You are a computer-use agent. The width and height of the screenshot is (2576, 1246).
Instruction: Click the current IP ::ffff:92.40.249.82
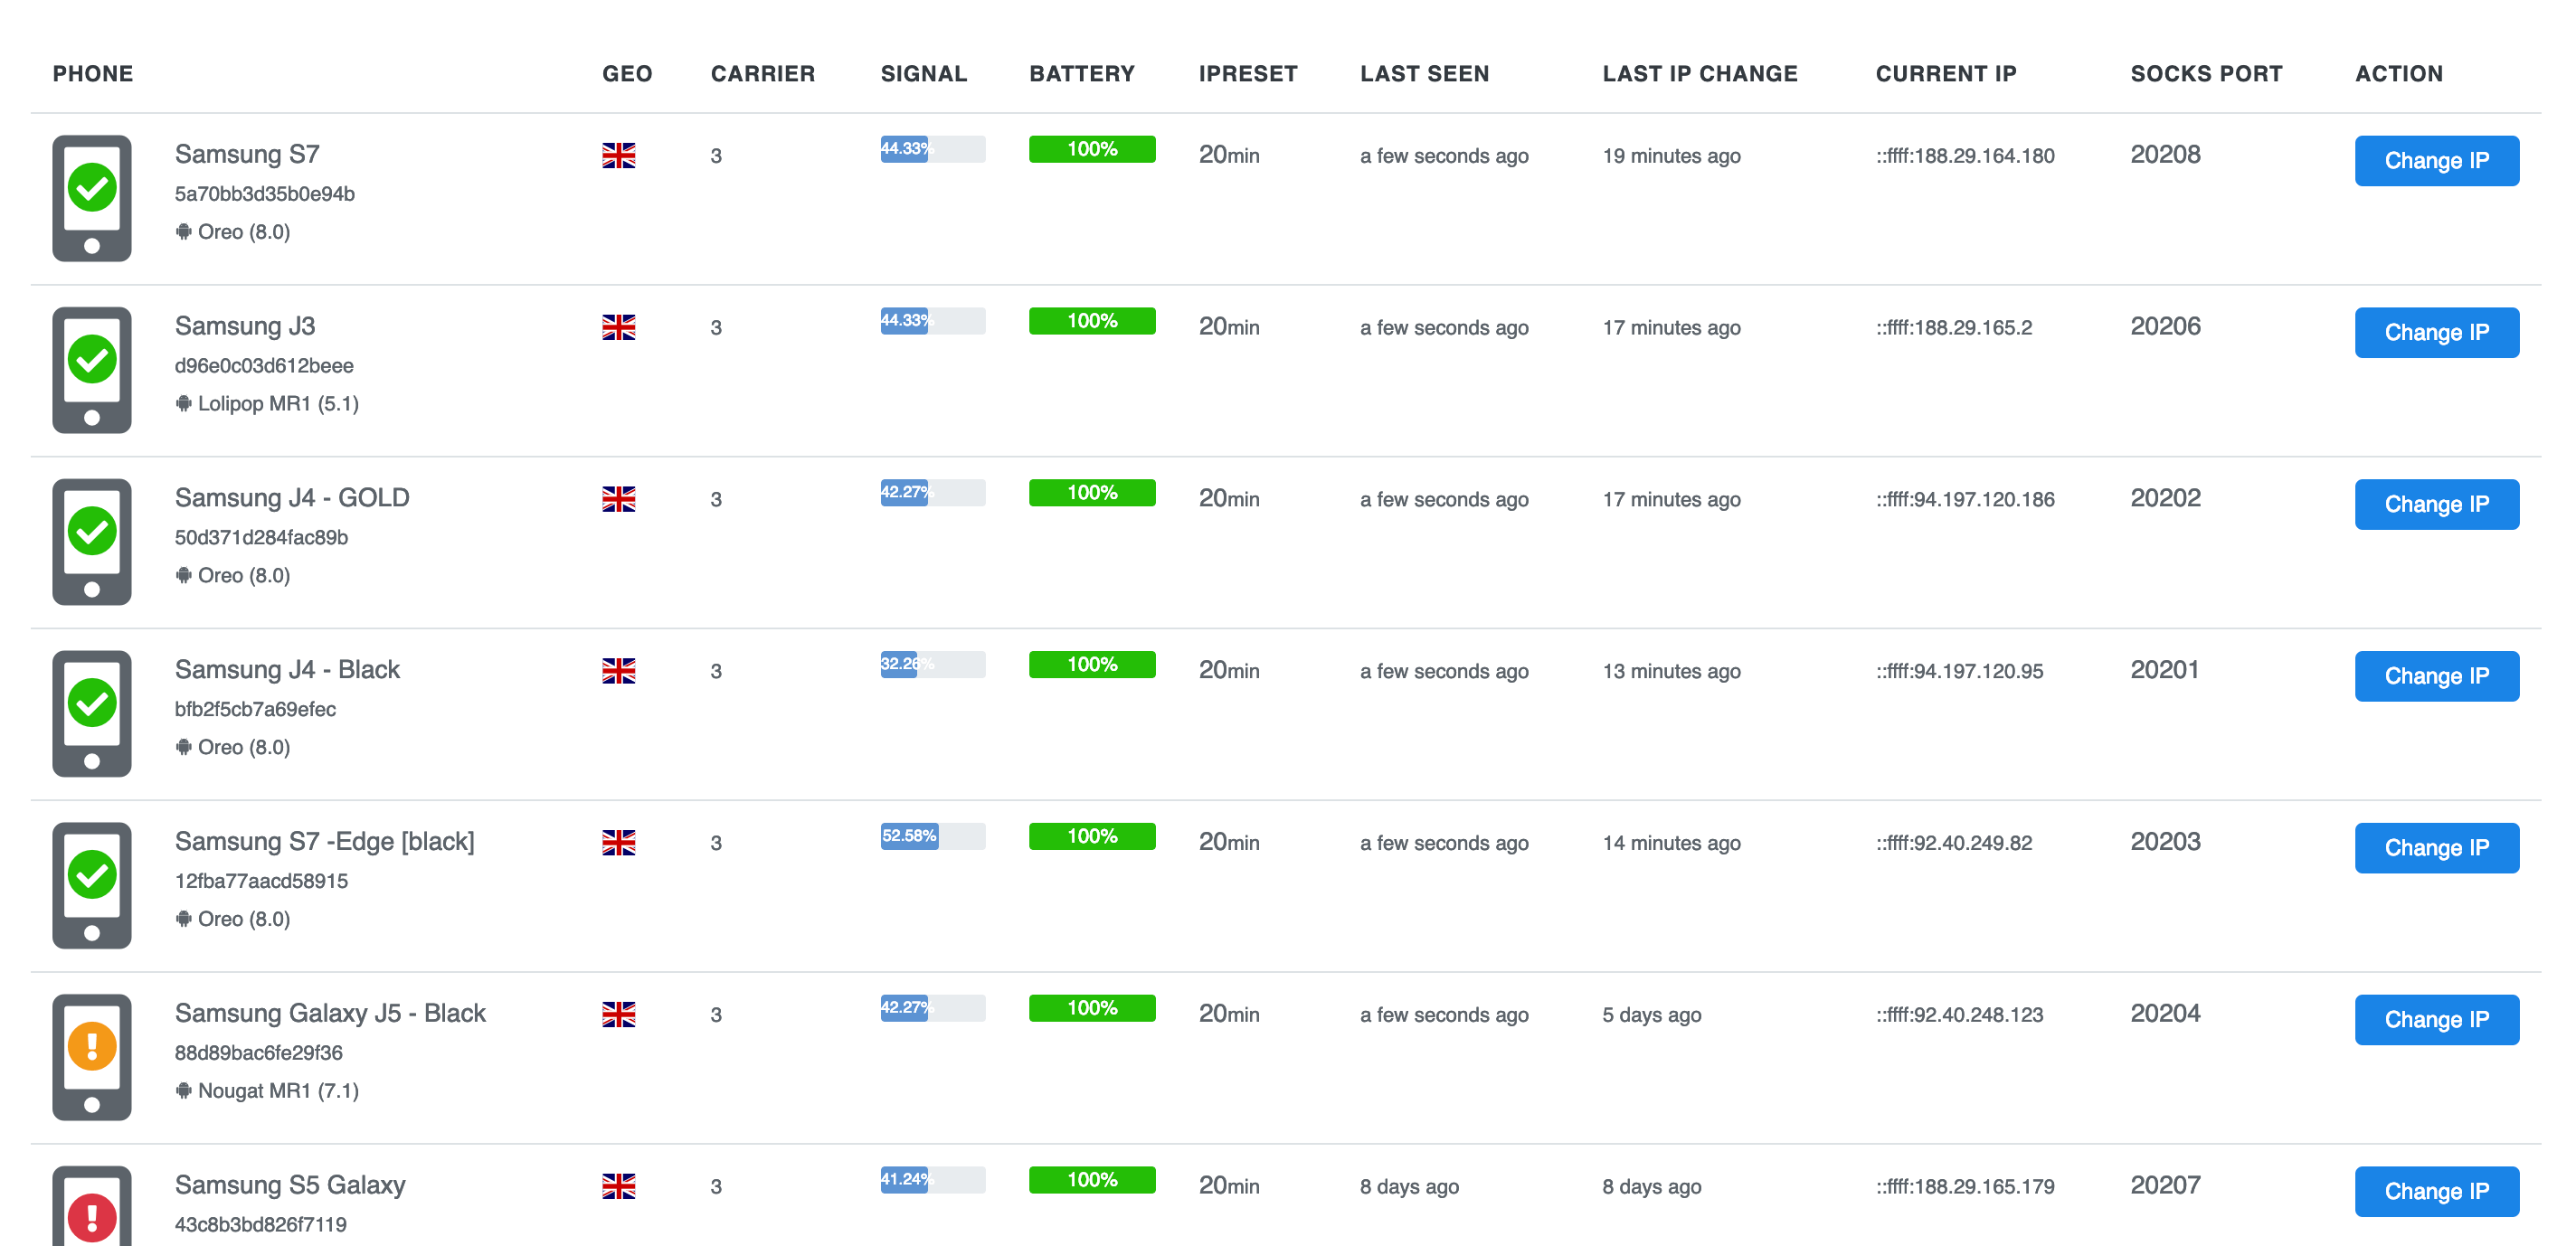(x=1953, y=843)
